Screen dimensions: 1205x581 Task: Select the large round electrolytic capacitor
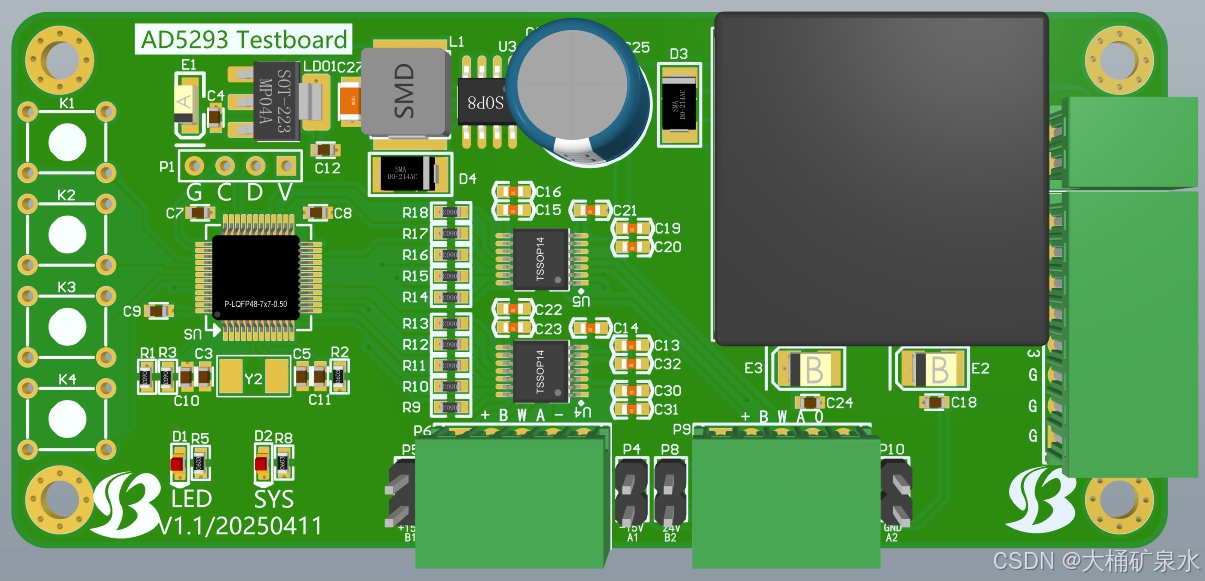[580, 92]
